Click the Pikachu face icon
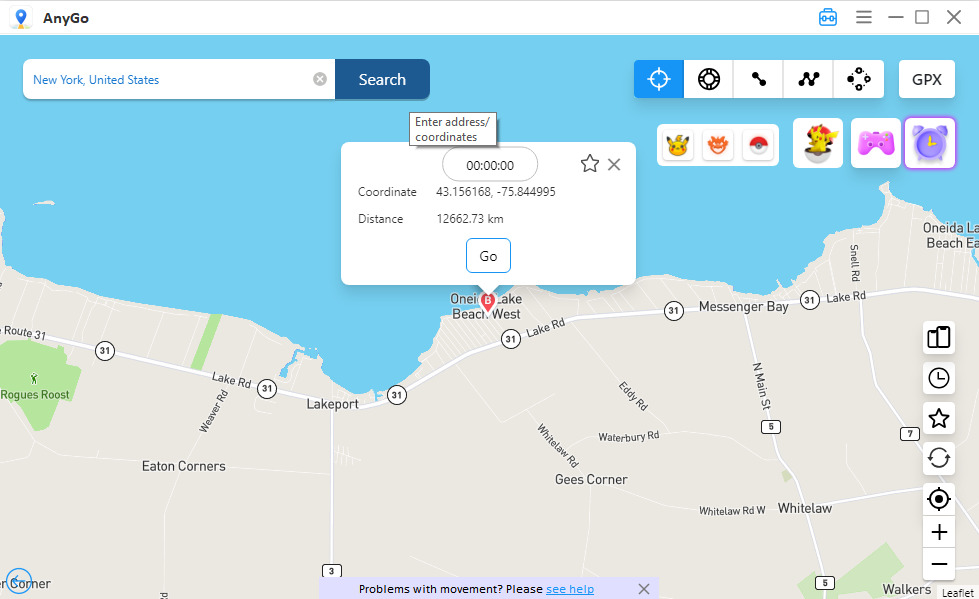This screenshot has height=599, width=979. pyautogui.click(x=678, y=145)
